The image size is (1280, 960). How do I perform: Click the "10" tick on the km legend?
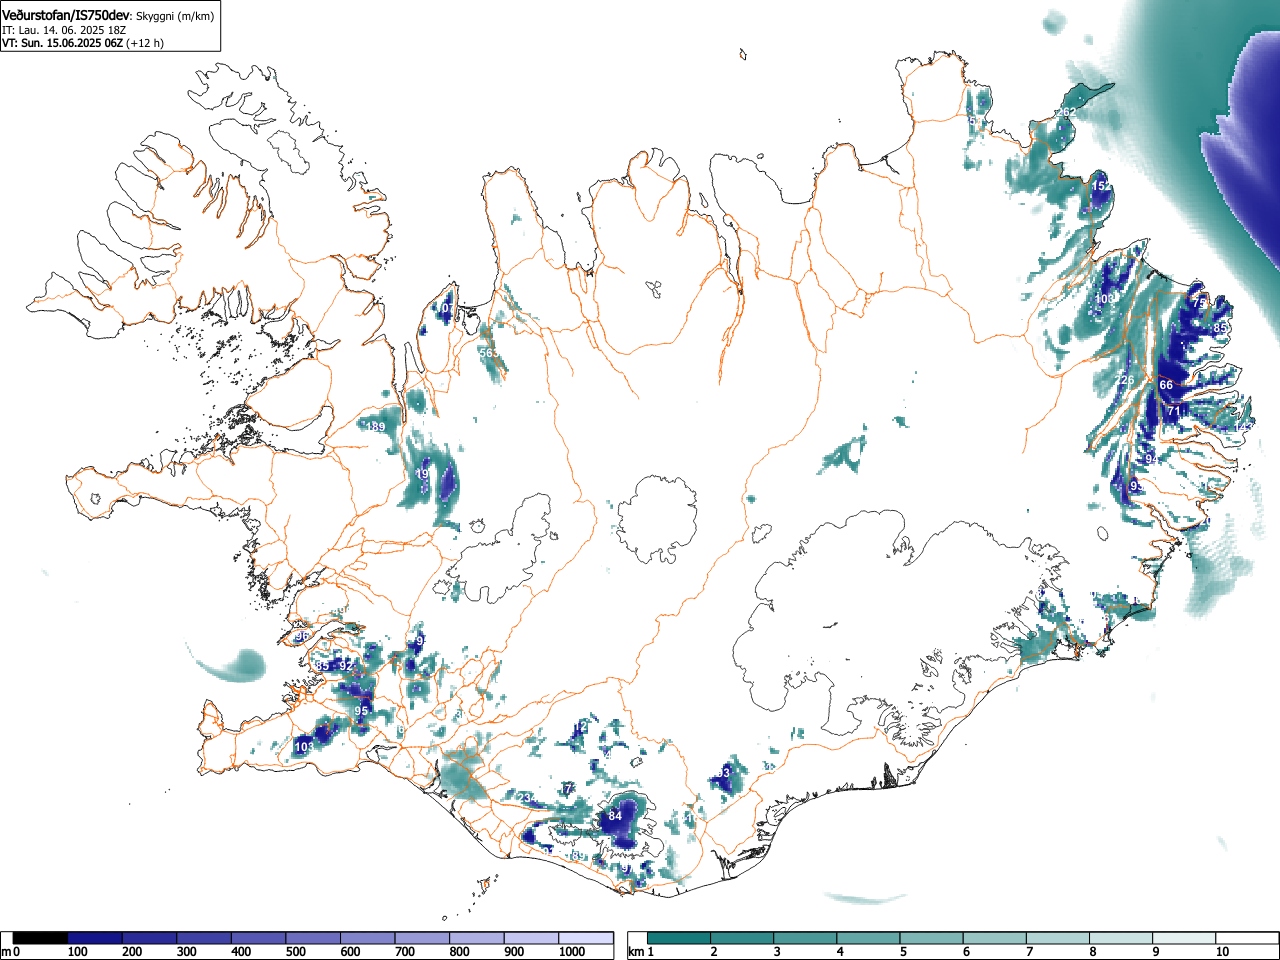click(1222, 952)
